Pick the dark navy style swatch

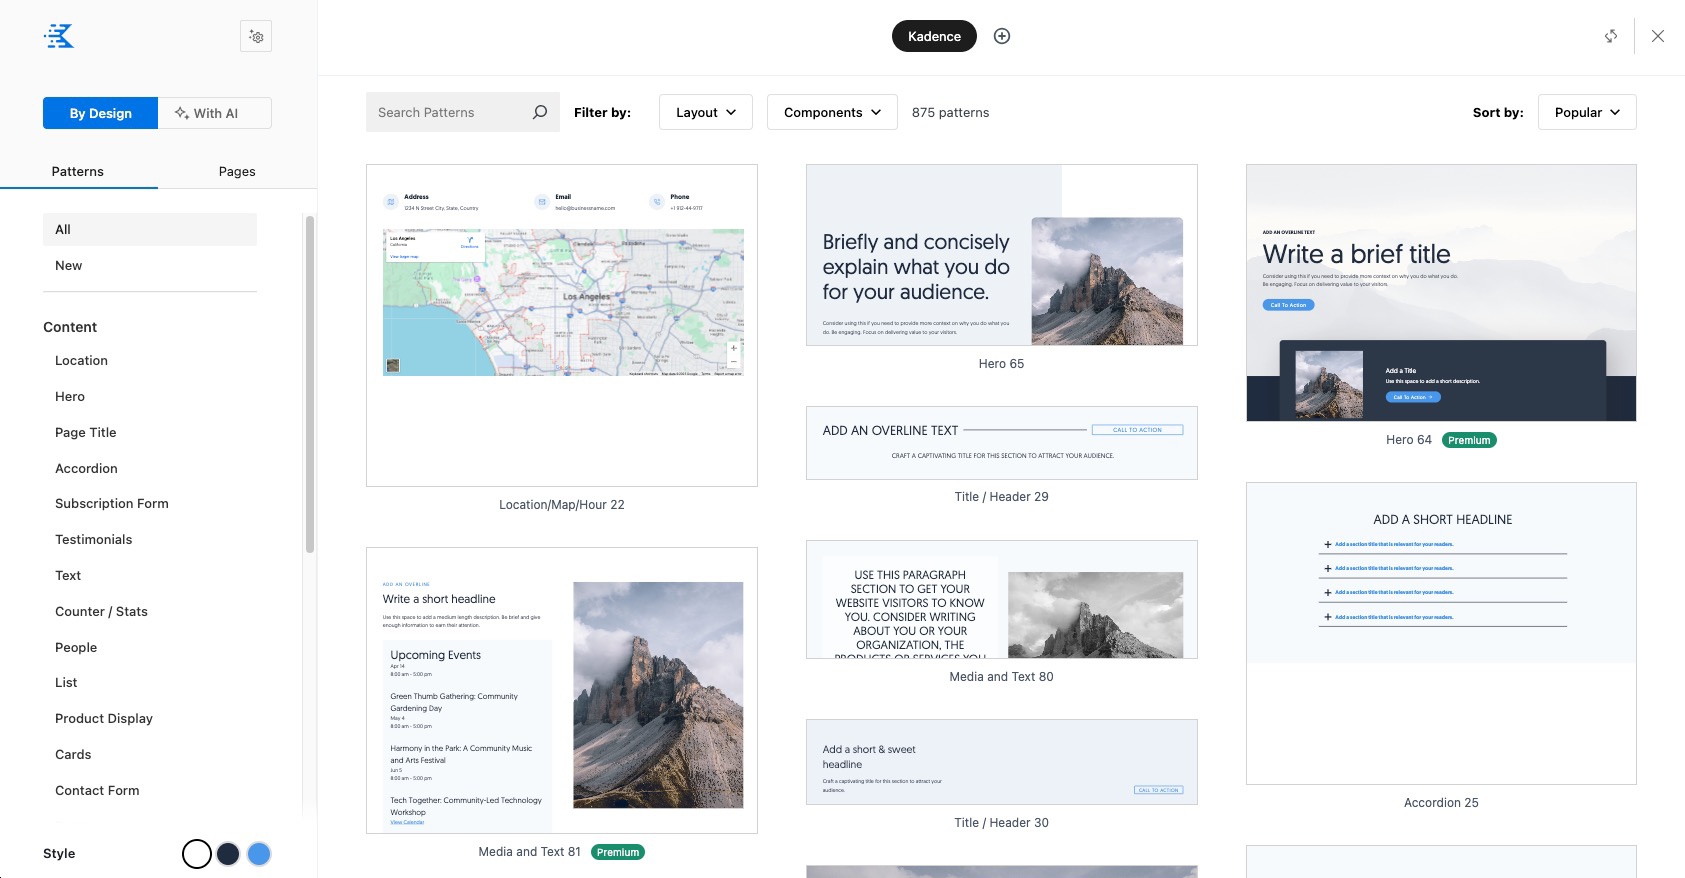(228, 854)
